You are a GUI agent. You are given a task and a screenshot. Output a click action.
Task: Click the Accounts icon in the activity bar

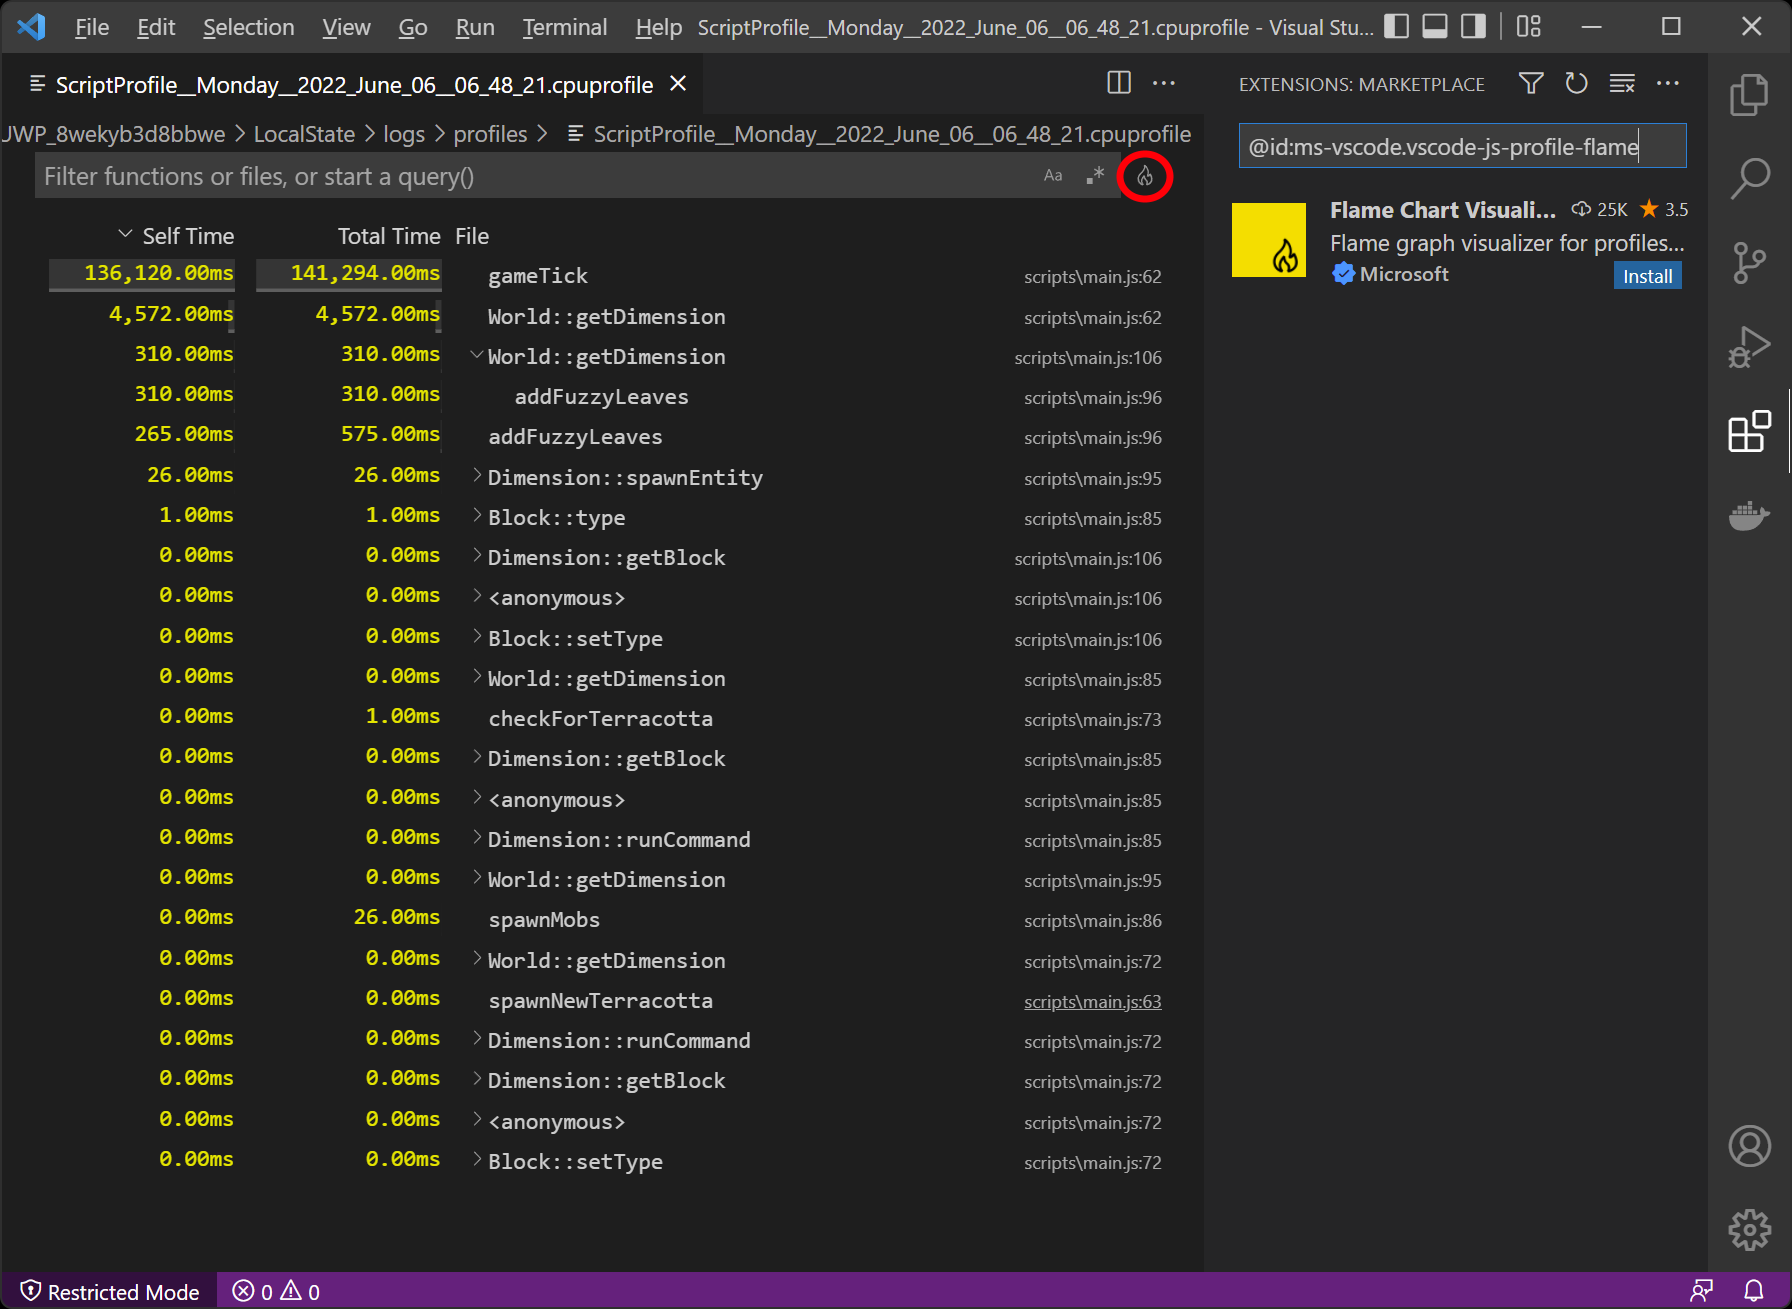[x=1749, y=1146]
